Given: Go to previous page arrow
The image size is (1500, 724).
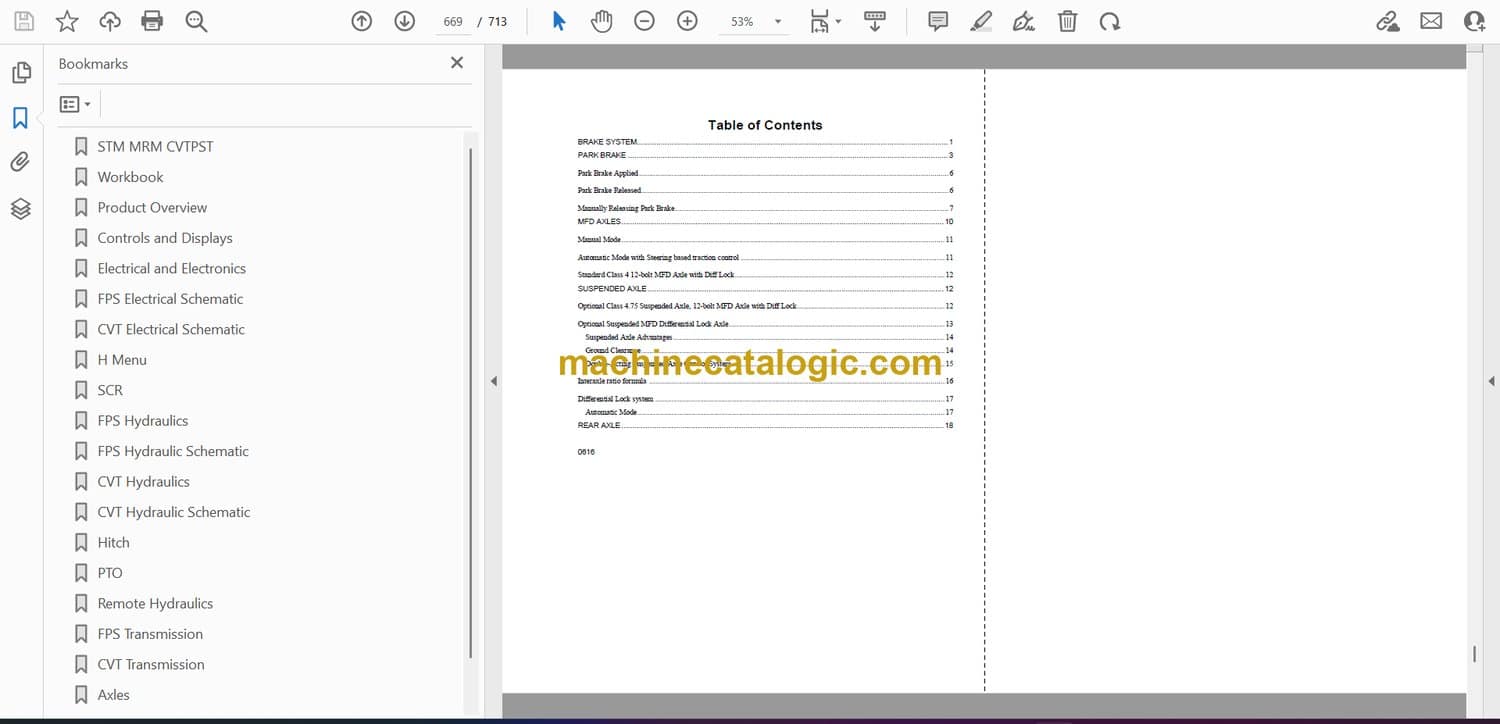Looking at the screenshot, I should 362,21.
